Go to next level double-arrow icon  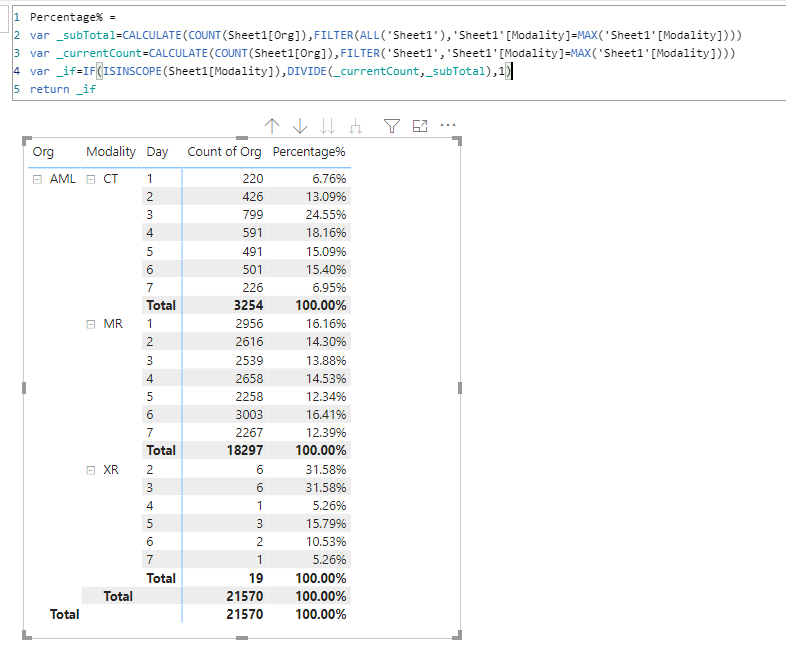point(328,126)
